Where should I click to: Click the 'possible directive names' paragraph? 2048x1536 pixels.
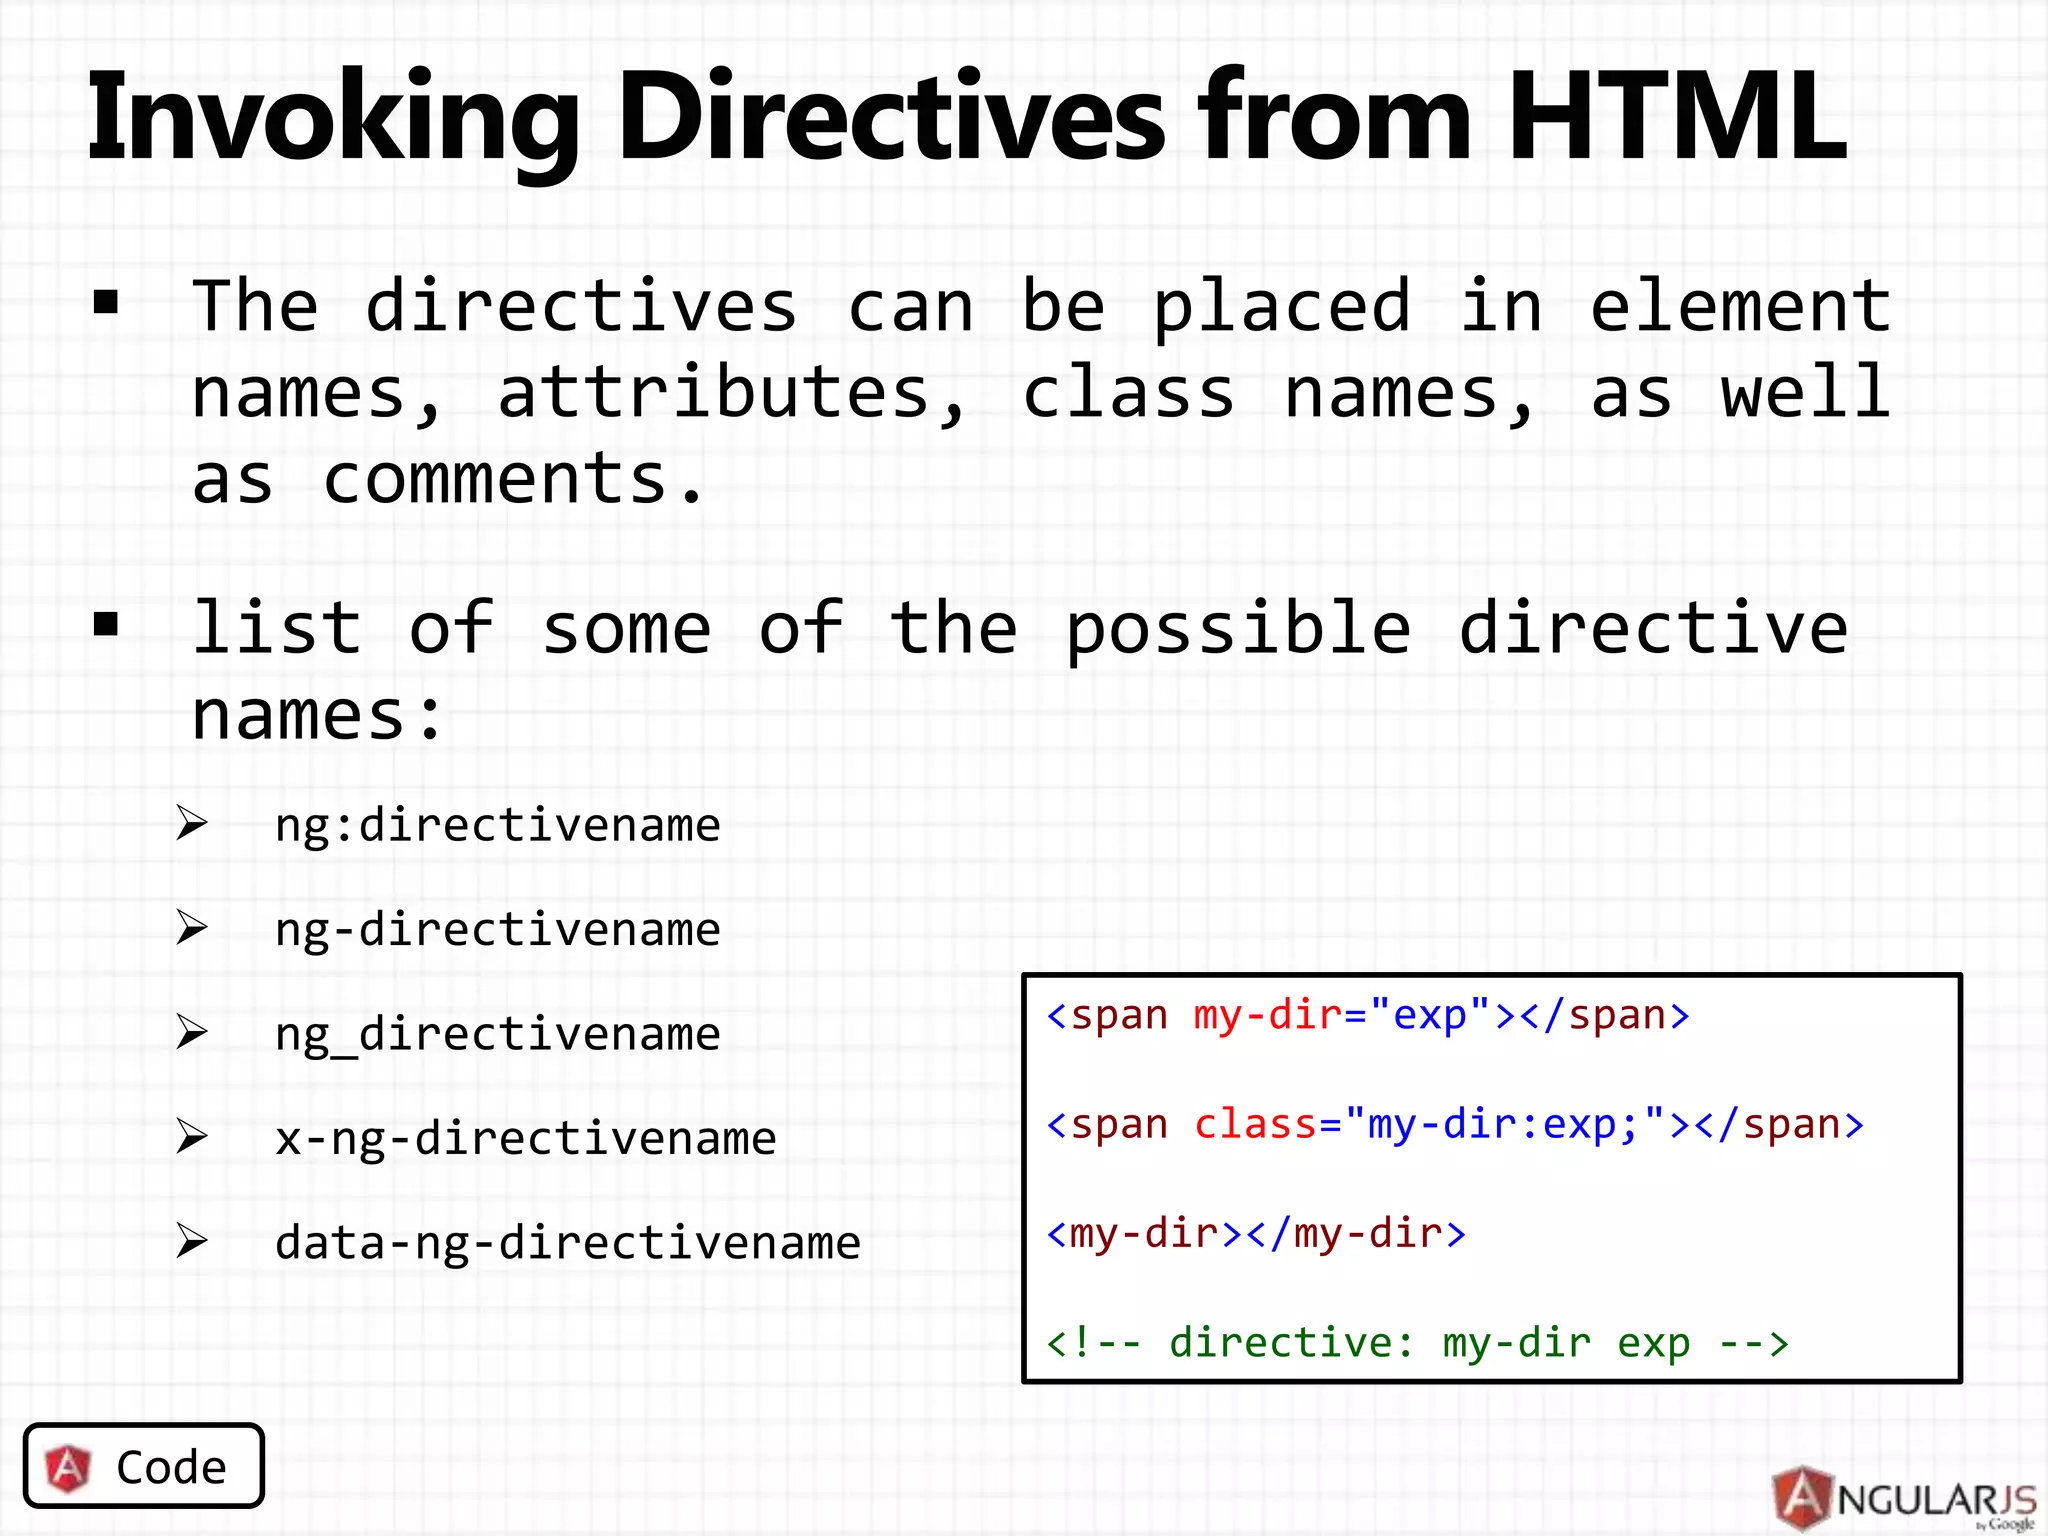1020,670
